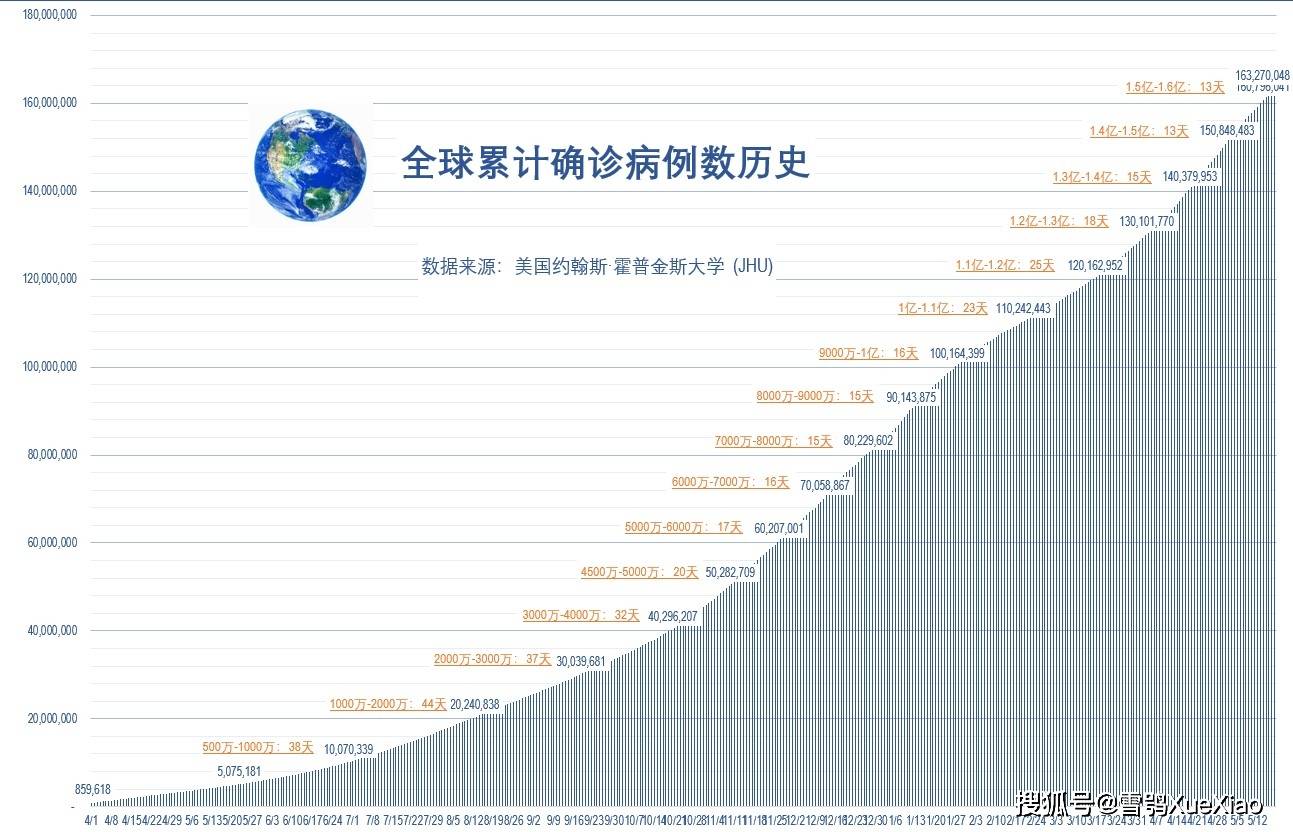Select the data label 120,162,952
The width and height of the screenshot is (1293, 832).
(x=1095, y=266)
